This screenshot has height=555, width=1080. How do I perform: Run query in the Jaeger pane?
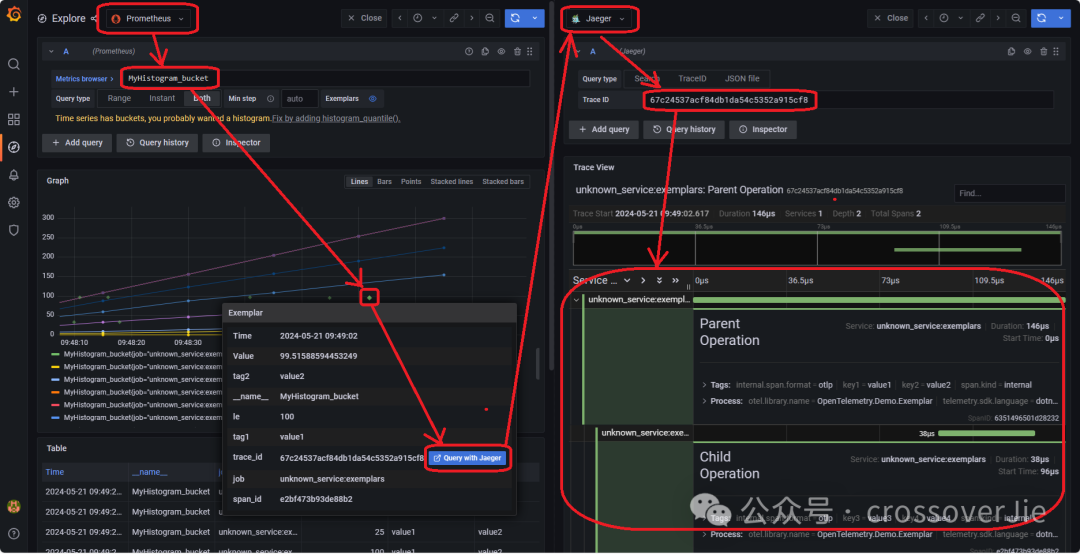[x=1041, y=19]
